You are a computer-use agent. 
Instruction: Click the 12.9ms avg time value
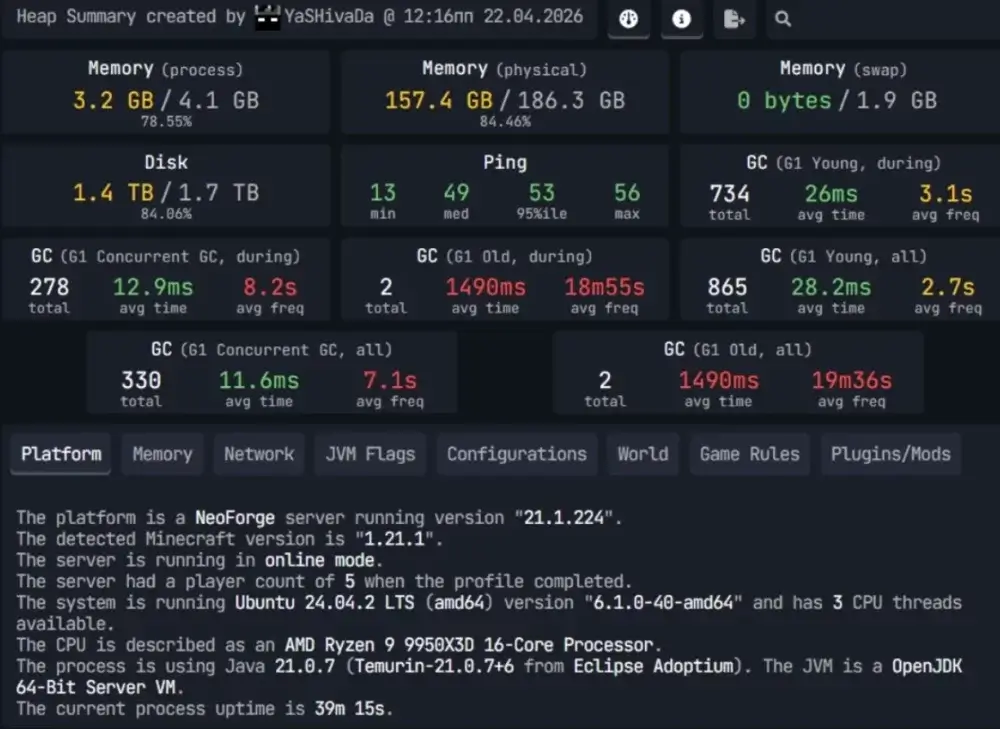153,287
